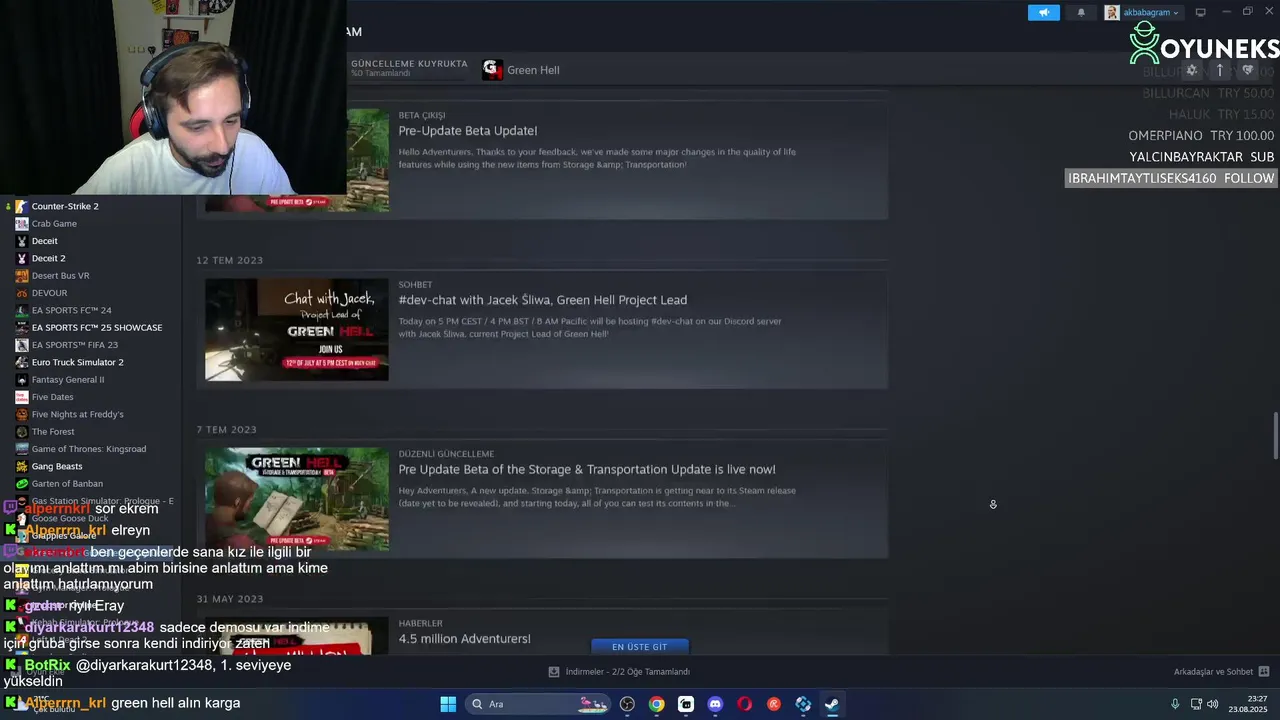1280x720 pixels.
Task: Expand the akbabagram account dropdown
Action: [1150, 13]
